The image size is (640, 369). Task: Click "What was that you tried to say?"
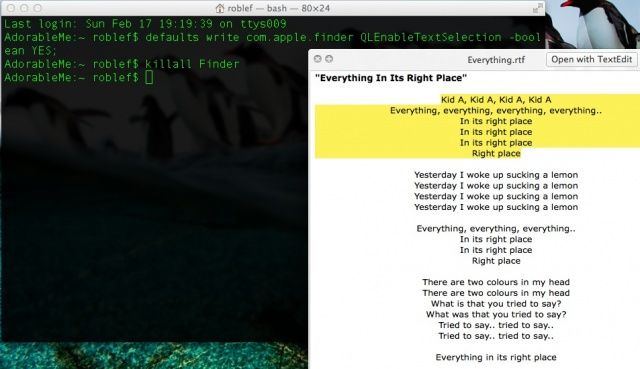point(496,314)
